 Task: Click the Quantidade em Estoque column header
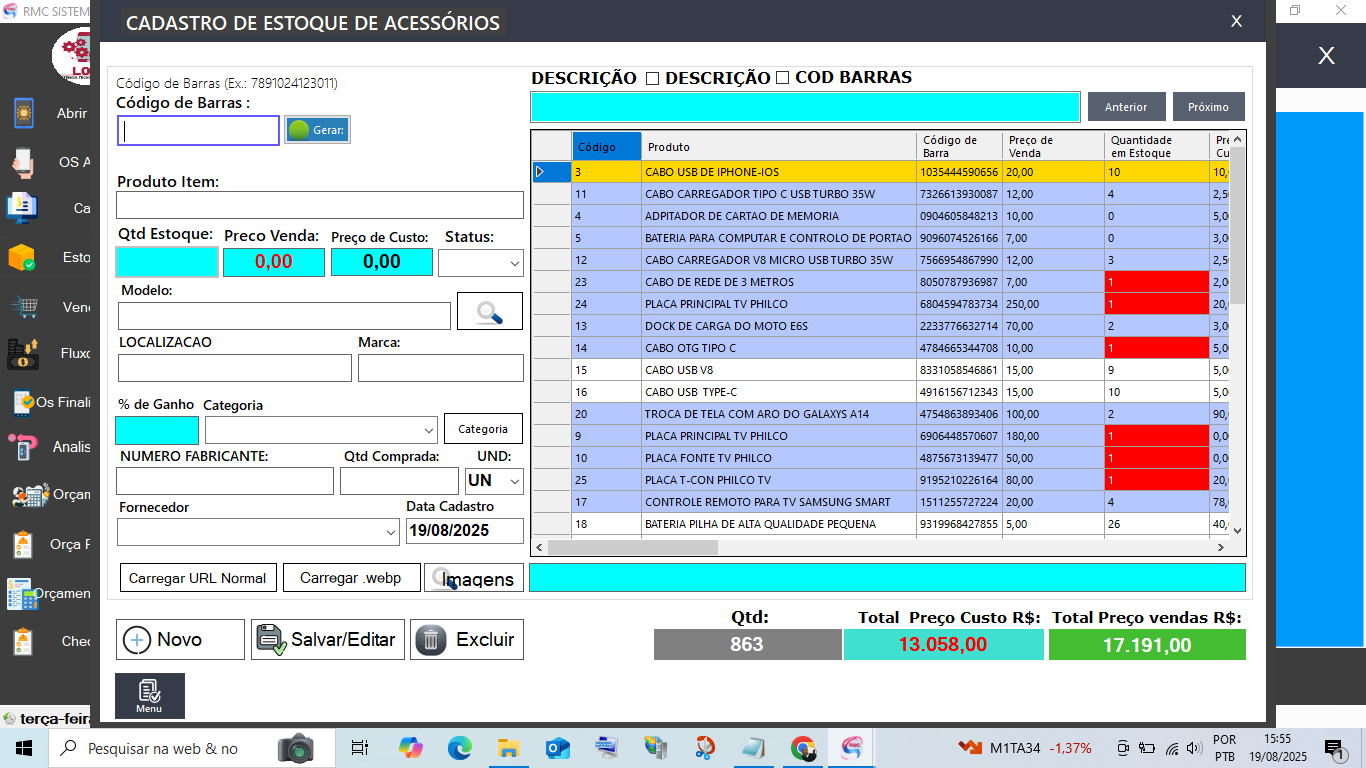[x=1157, y=147]
